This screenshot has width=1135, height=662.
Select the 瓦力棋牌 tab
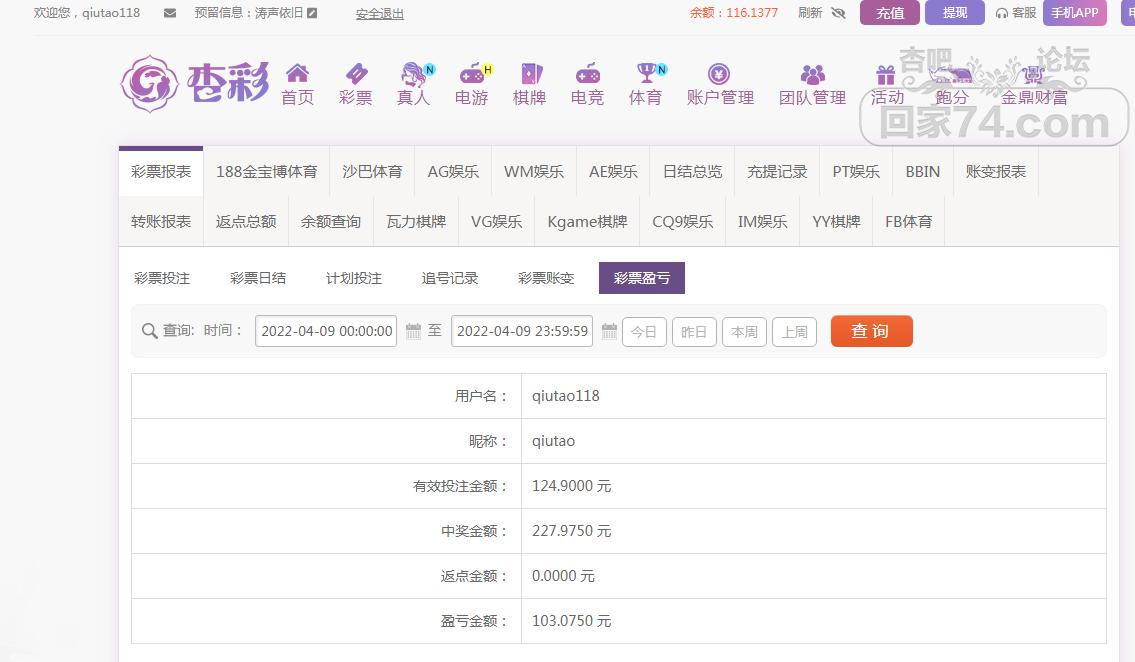[x=416, y=221]
